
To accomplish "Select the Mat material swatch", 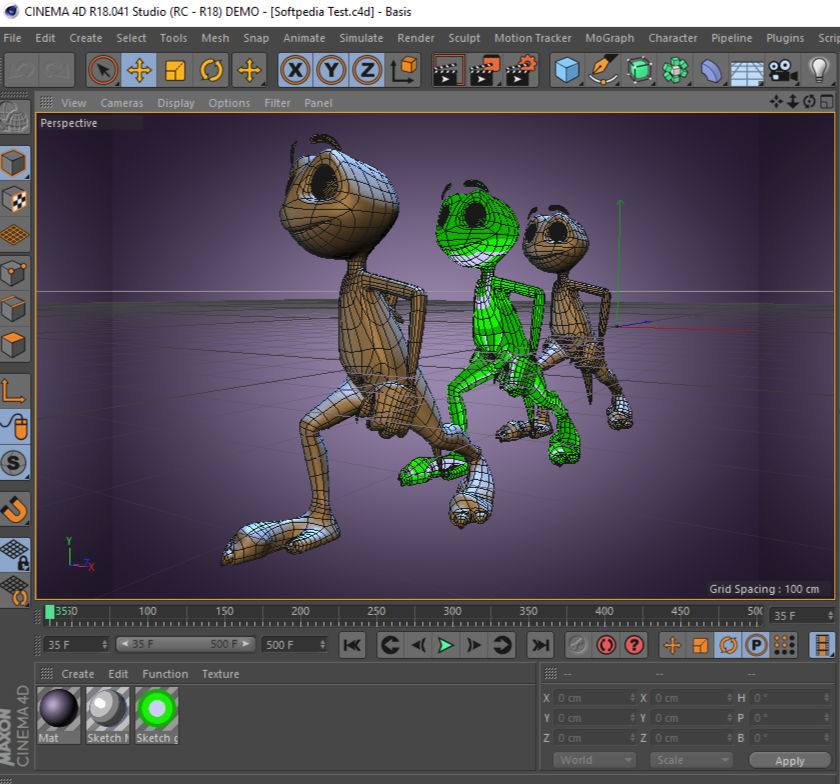I will (58, 715).
